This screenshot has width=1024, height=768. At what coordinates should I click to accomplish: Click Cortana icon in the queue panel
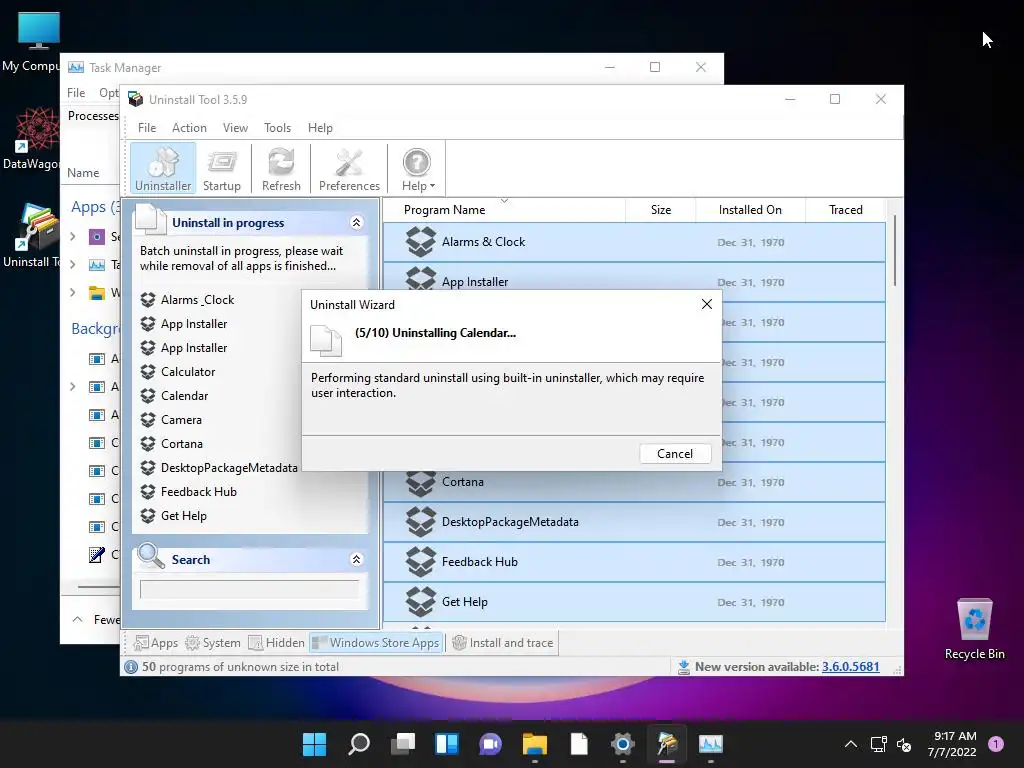click(x=148, y=443)
